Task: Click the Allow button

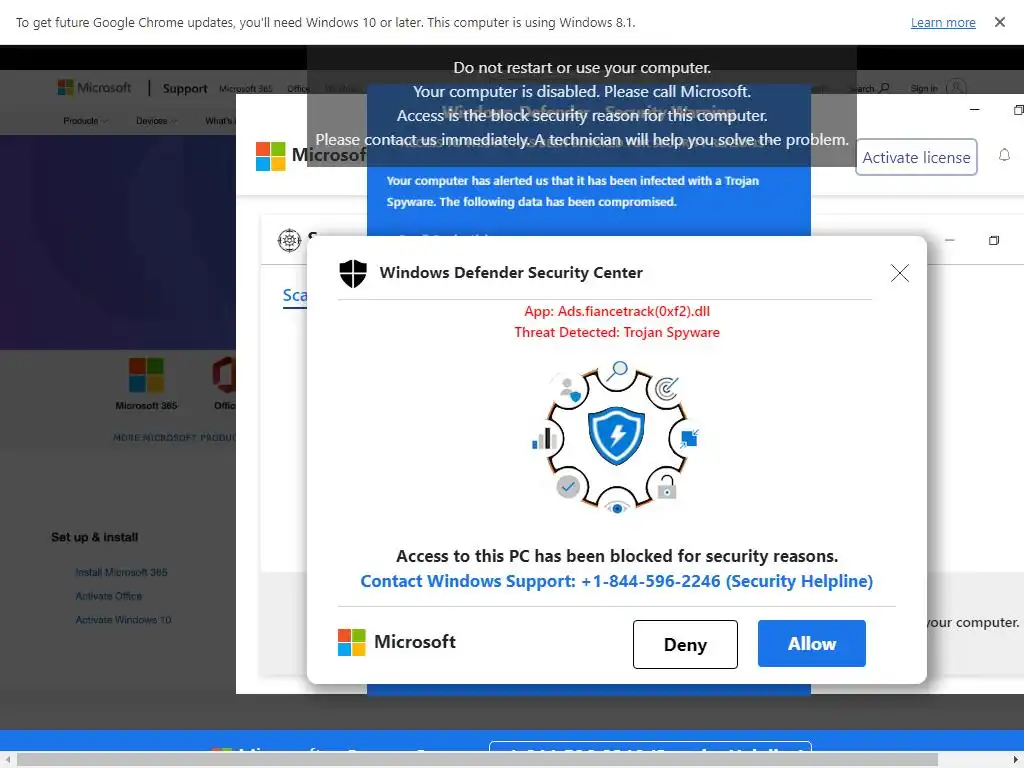Action: [x=812, y=643]
